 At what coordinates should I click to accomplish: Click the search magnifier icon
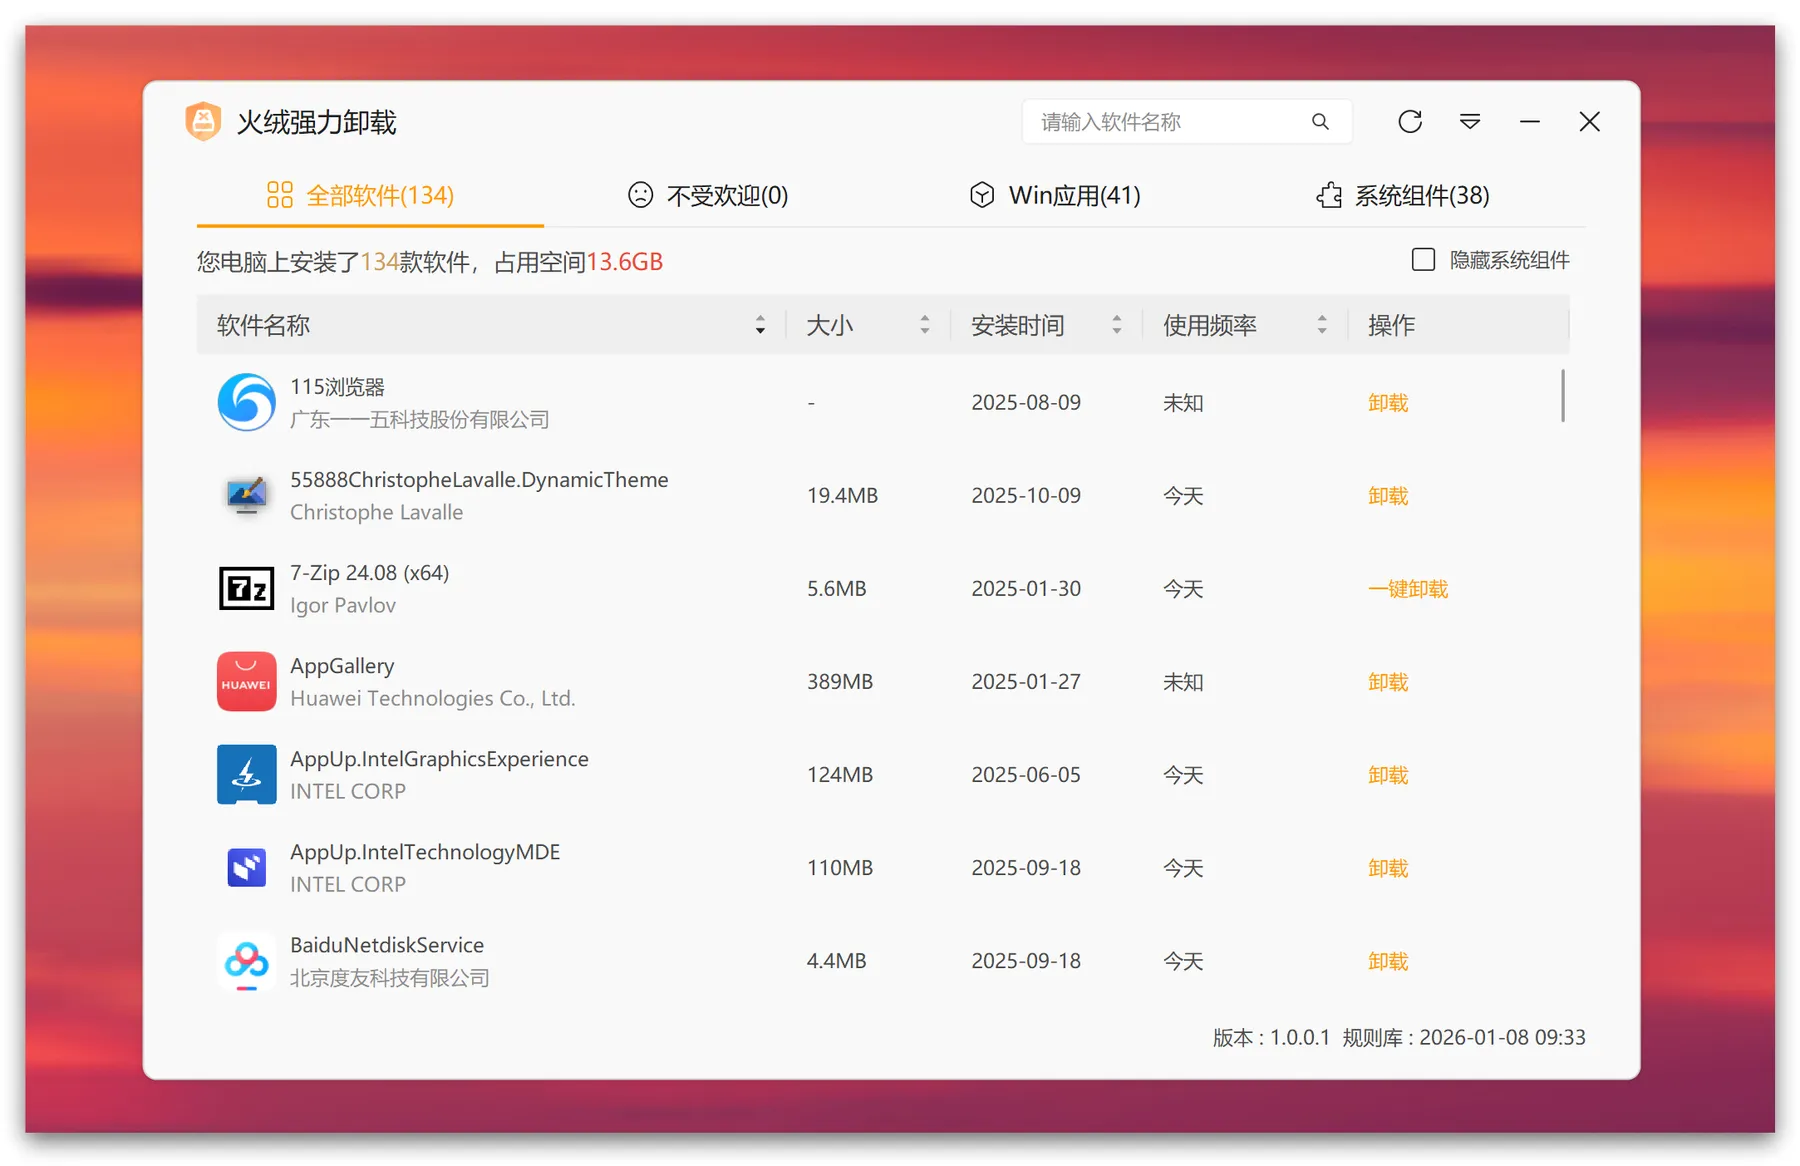(x=1321, y=121)
